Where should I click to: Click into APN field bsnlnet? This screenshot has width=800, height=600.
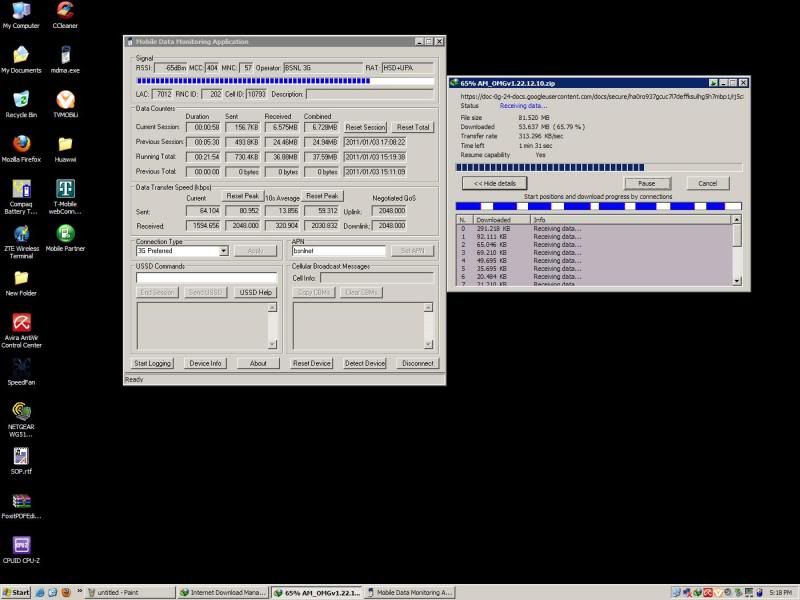338,251
